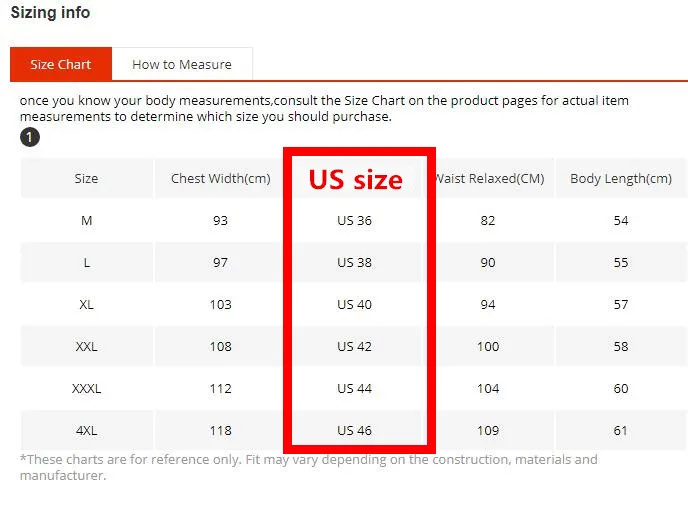Select the M size row cell
688x517 pixels.
(86, 220)
